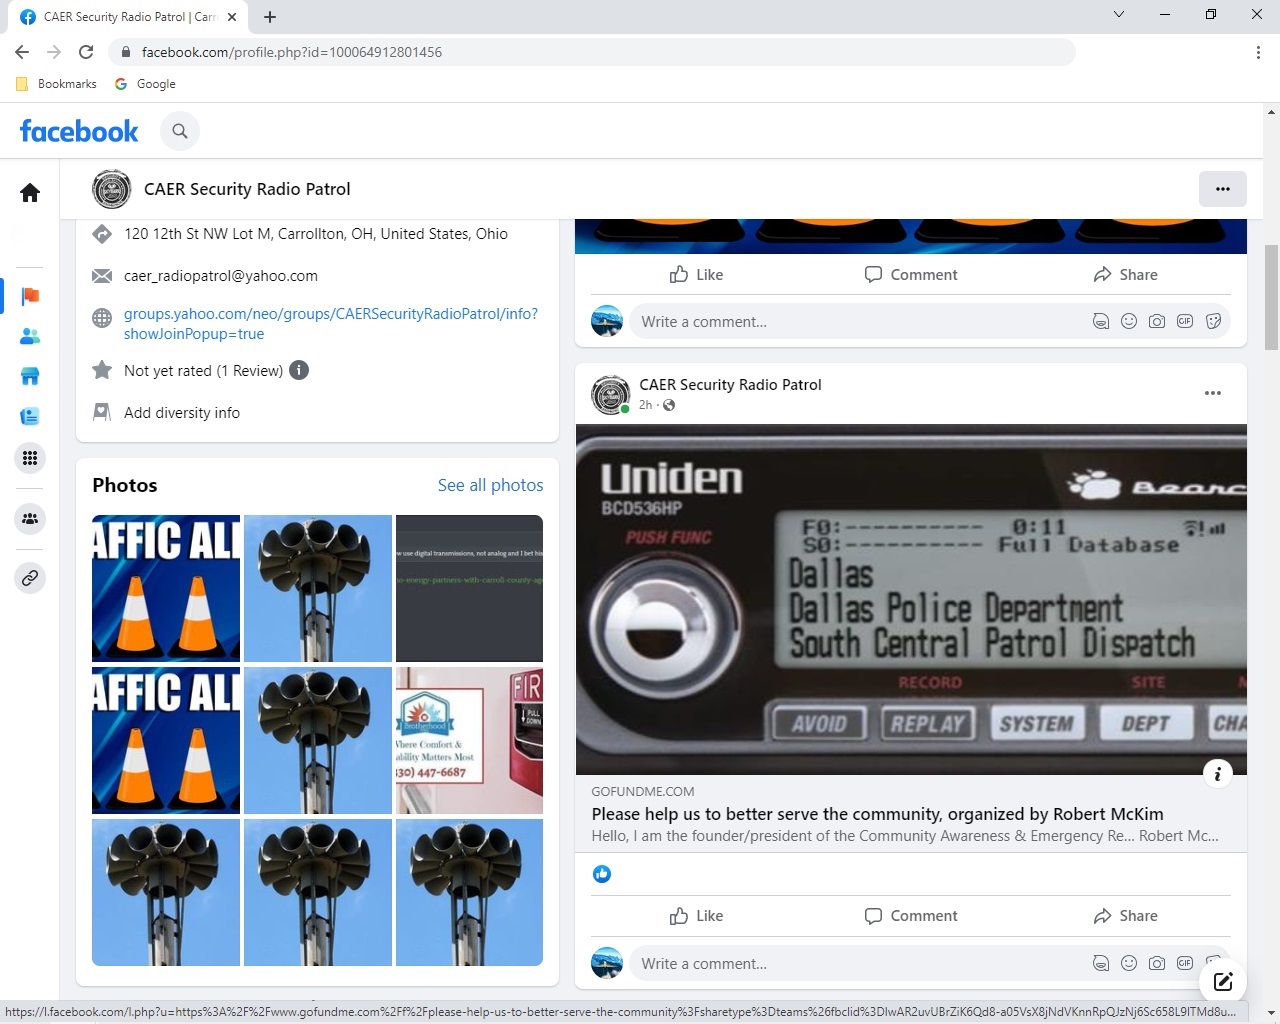Open the Brotherhood comfort ad photo
This screenshot has height=1024, width=1280.
pos(469,740)
